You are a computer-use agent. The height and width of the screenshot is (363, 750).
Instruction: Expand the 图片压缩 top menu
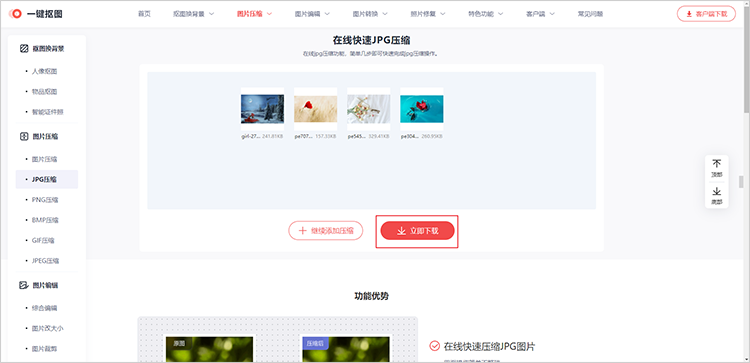click(x=254, y=14)
